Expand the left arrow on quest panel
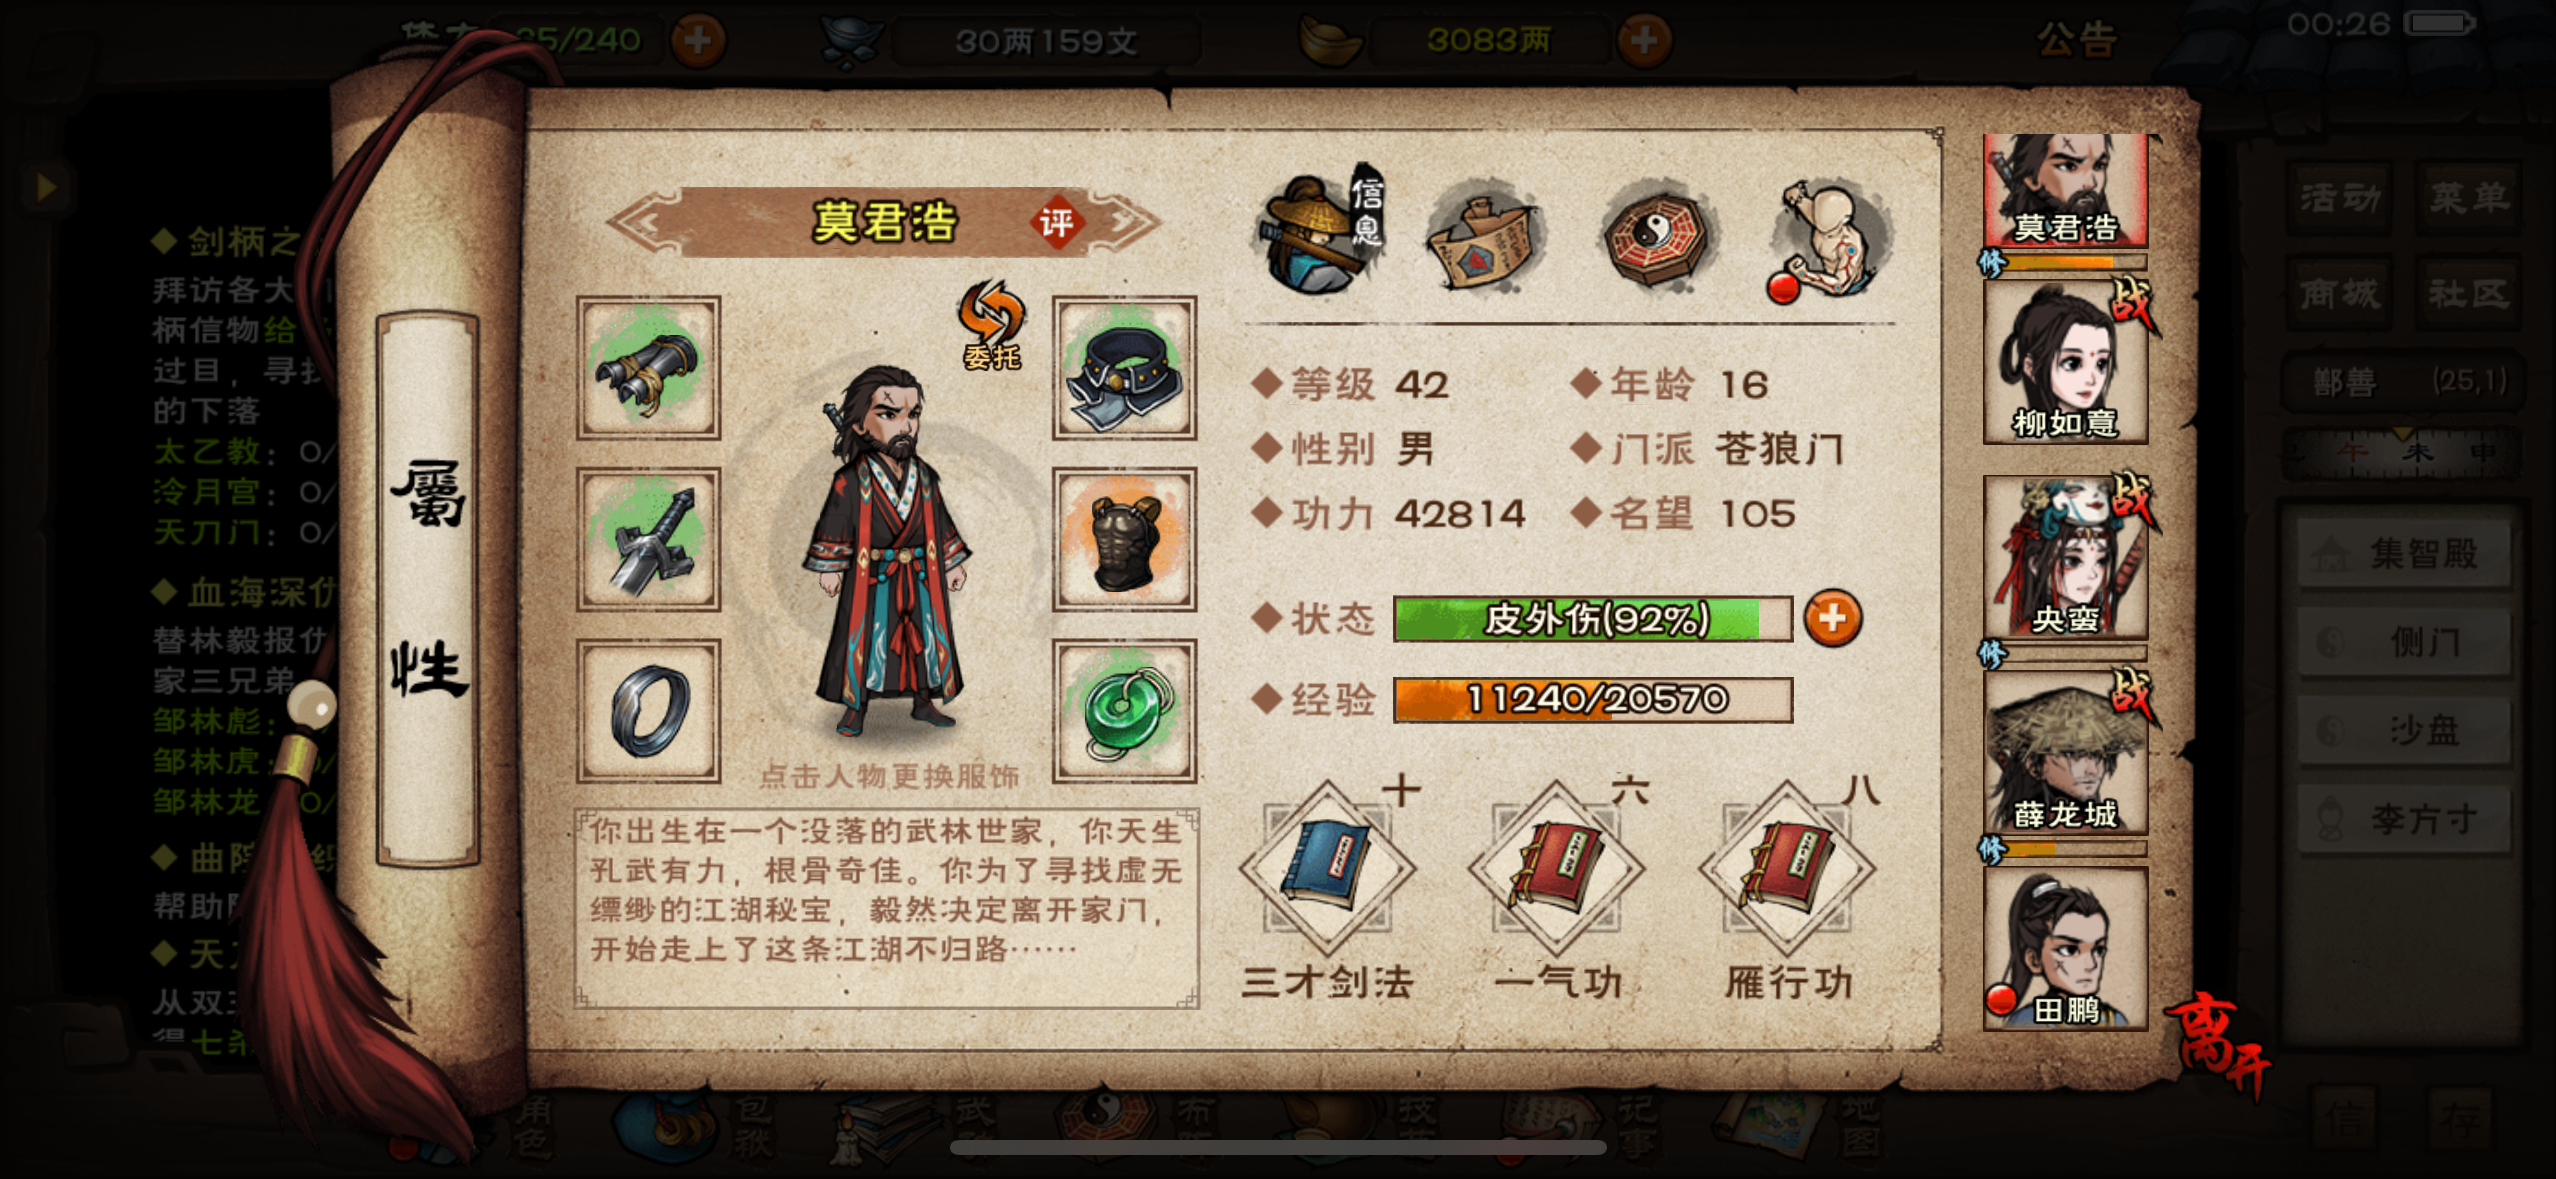Image resolution: width=2556 pixels, height=1179 pixels. 45,186
